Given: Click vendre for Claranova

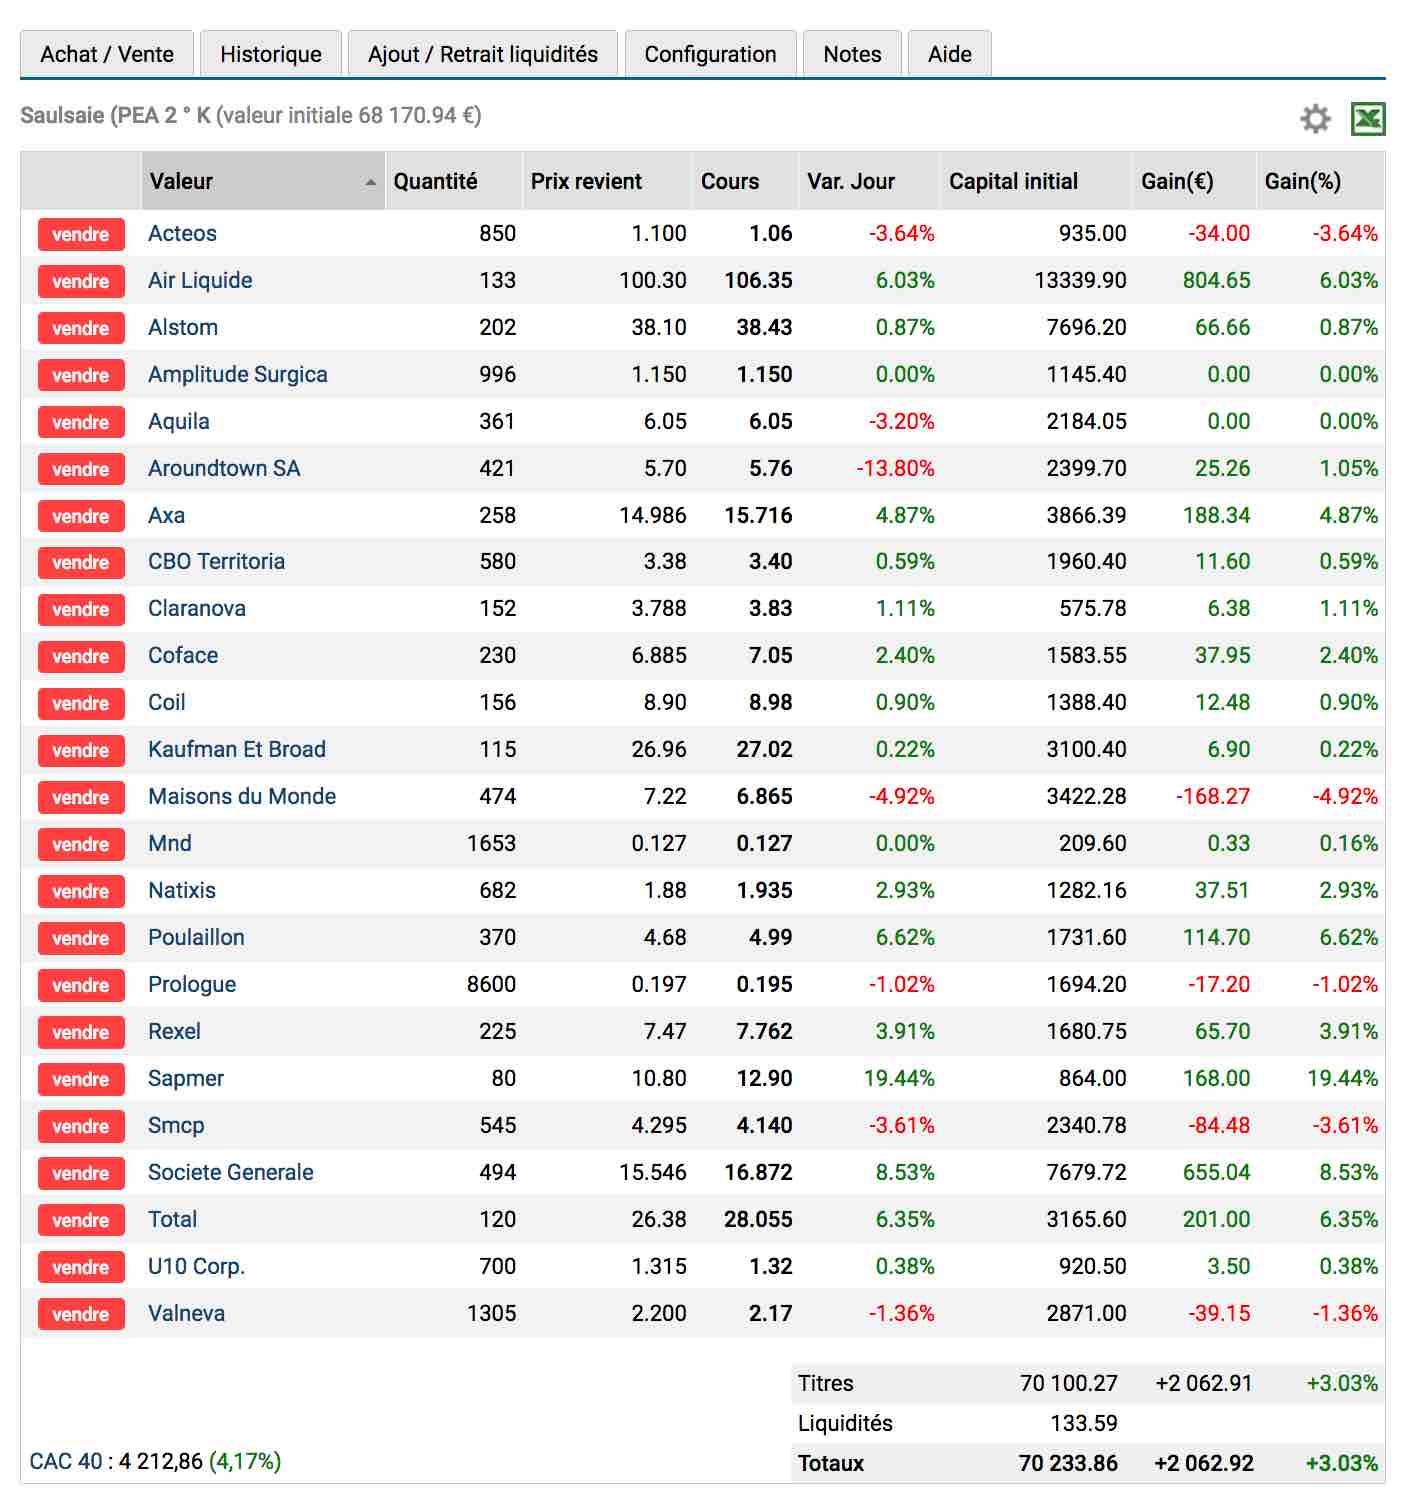Looking at the screenshot, I should pos(81,609).
